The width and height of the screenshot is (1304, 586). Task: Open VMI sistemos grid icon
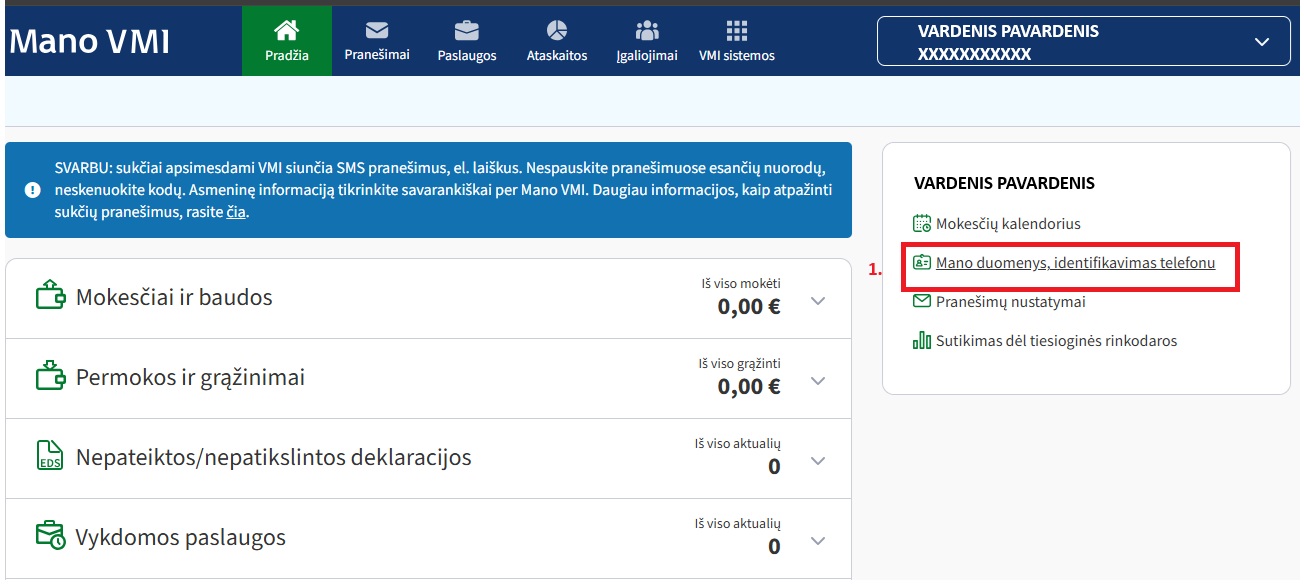[x=736, y=30]
